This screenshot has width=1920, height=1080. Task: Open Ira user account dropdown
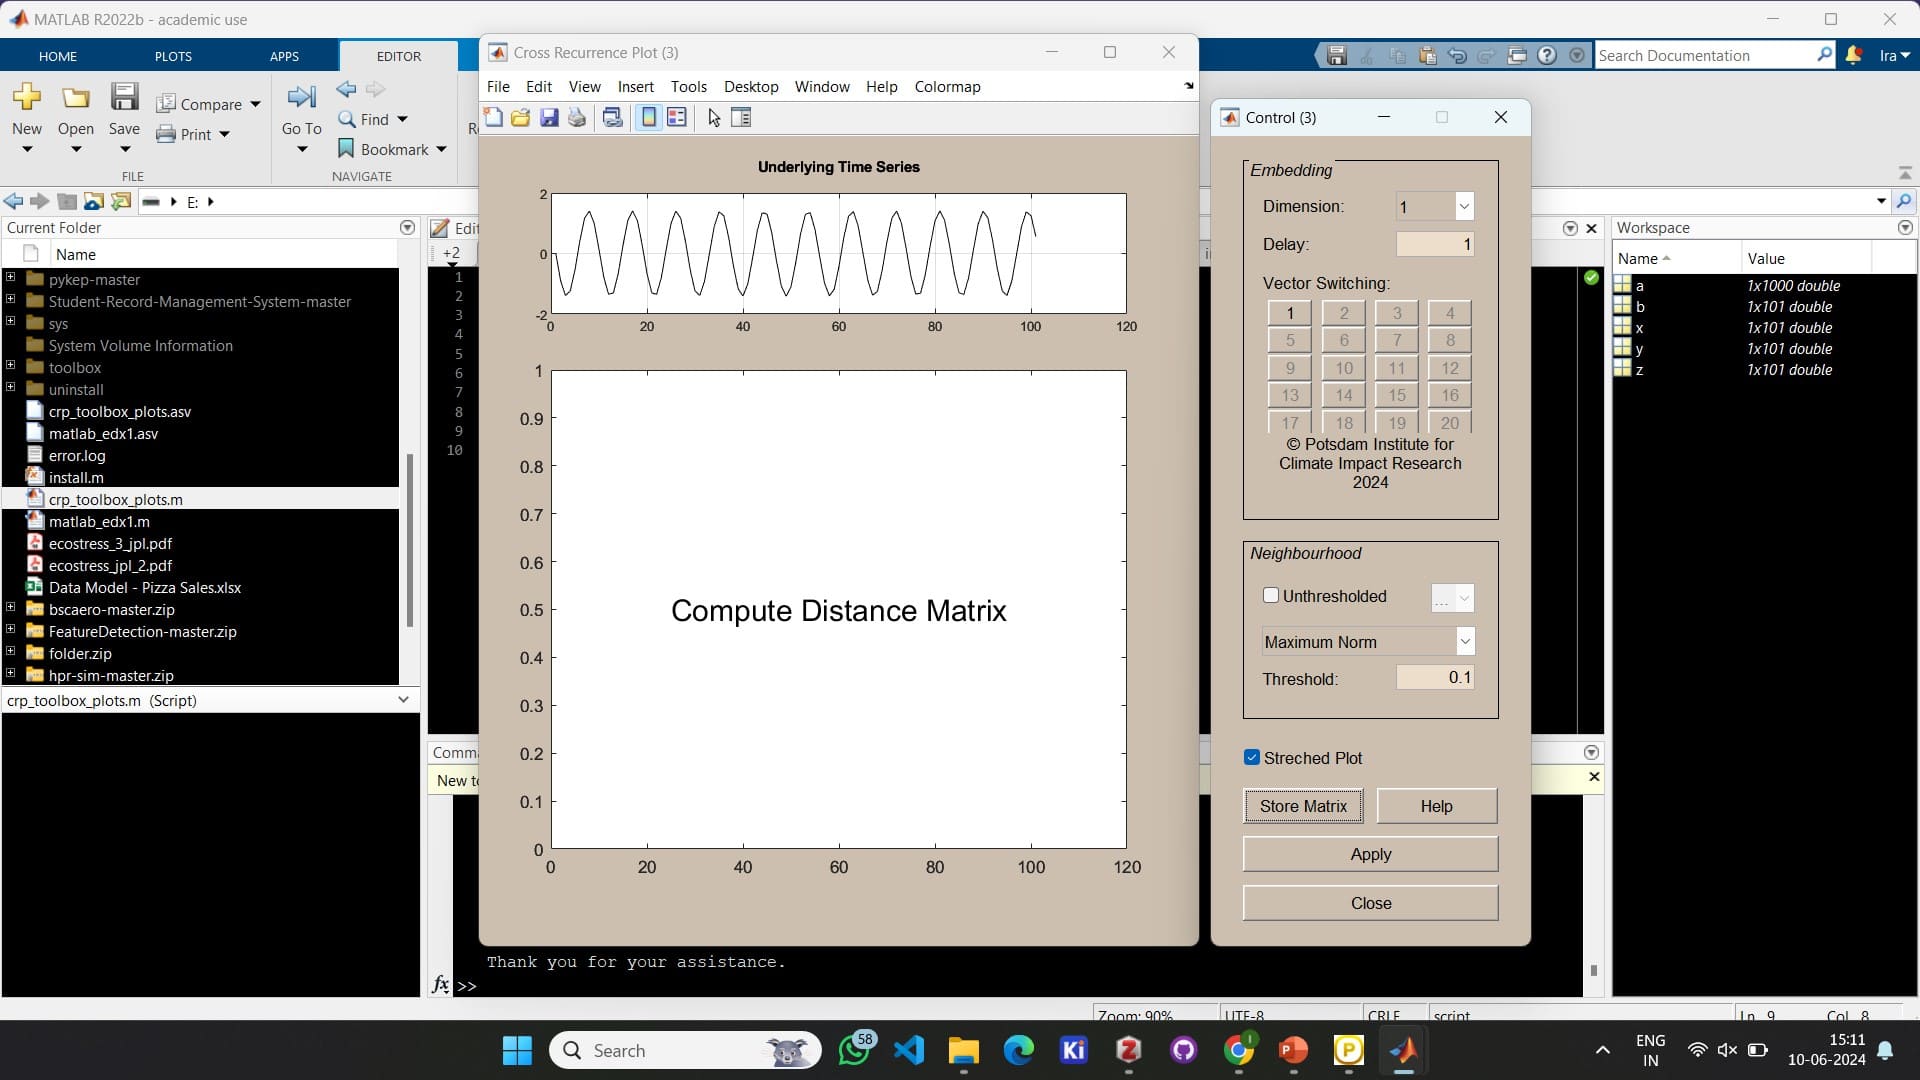click(1894, 55)
